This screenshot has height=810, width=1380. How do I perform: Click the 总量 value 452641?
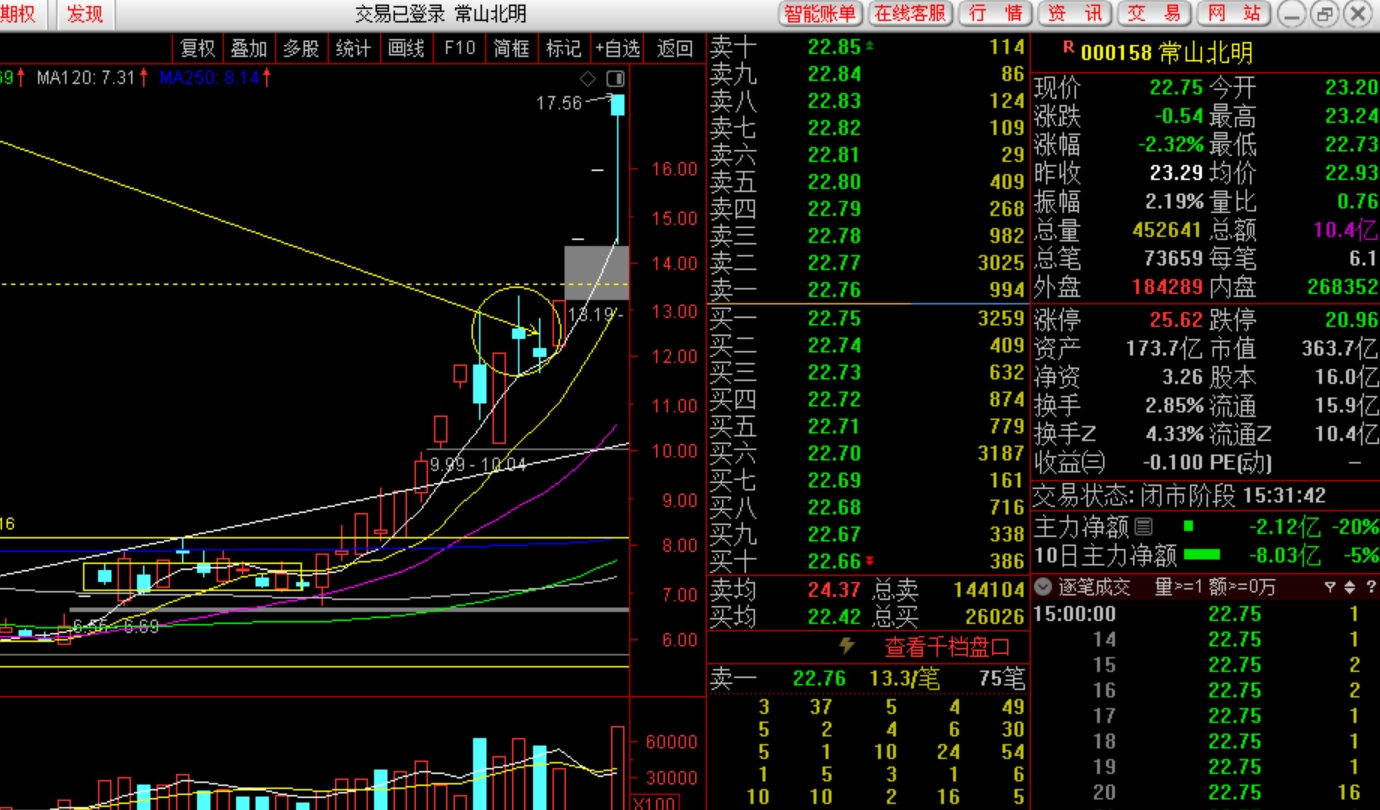pyautogui.click(x=1166, y=230)
